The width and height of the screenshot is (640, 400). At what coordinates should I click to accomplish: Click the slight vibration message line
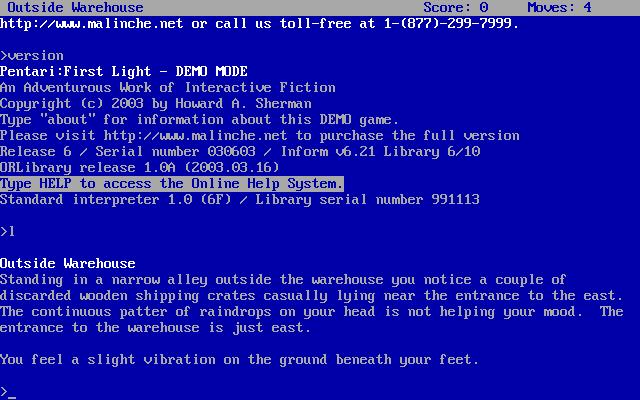(x=239, y=360)
